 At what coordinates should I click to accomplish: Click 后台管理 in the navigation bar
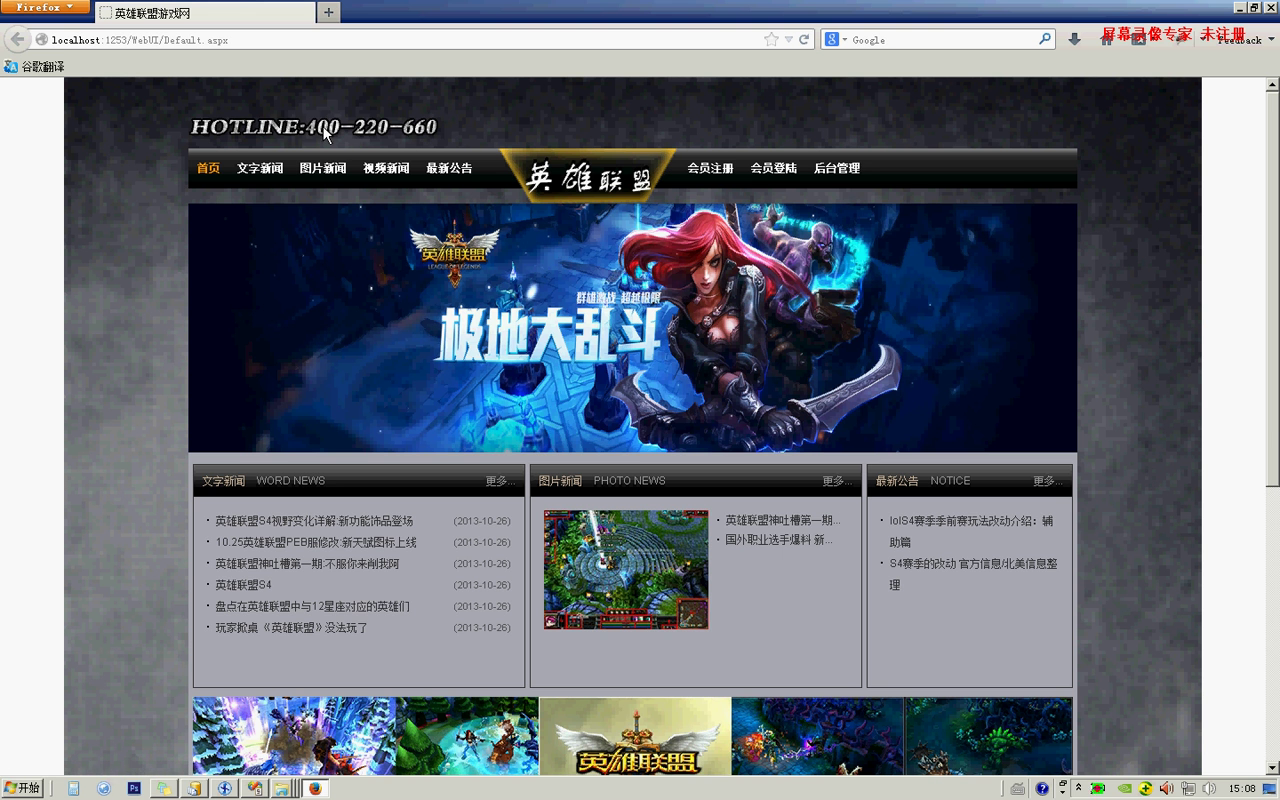(837, 168)
